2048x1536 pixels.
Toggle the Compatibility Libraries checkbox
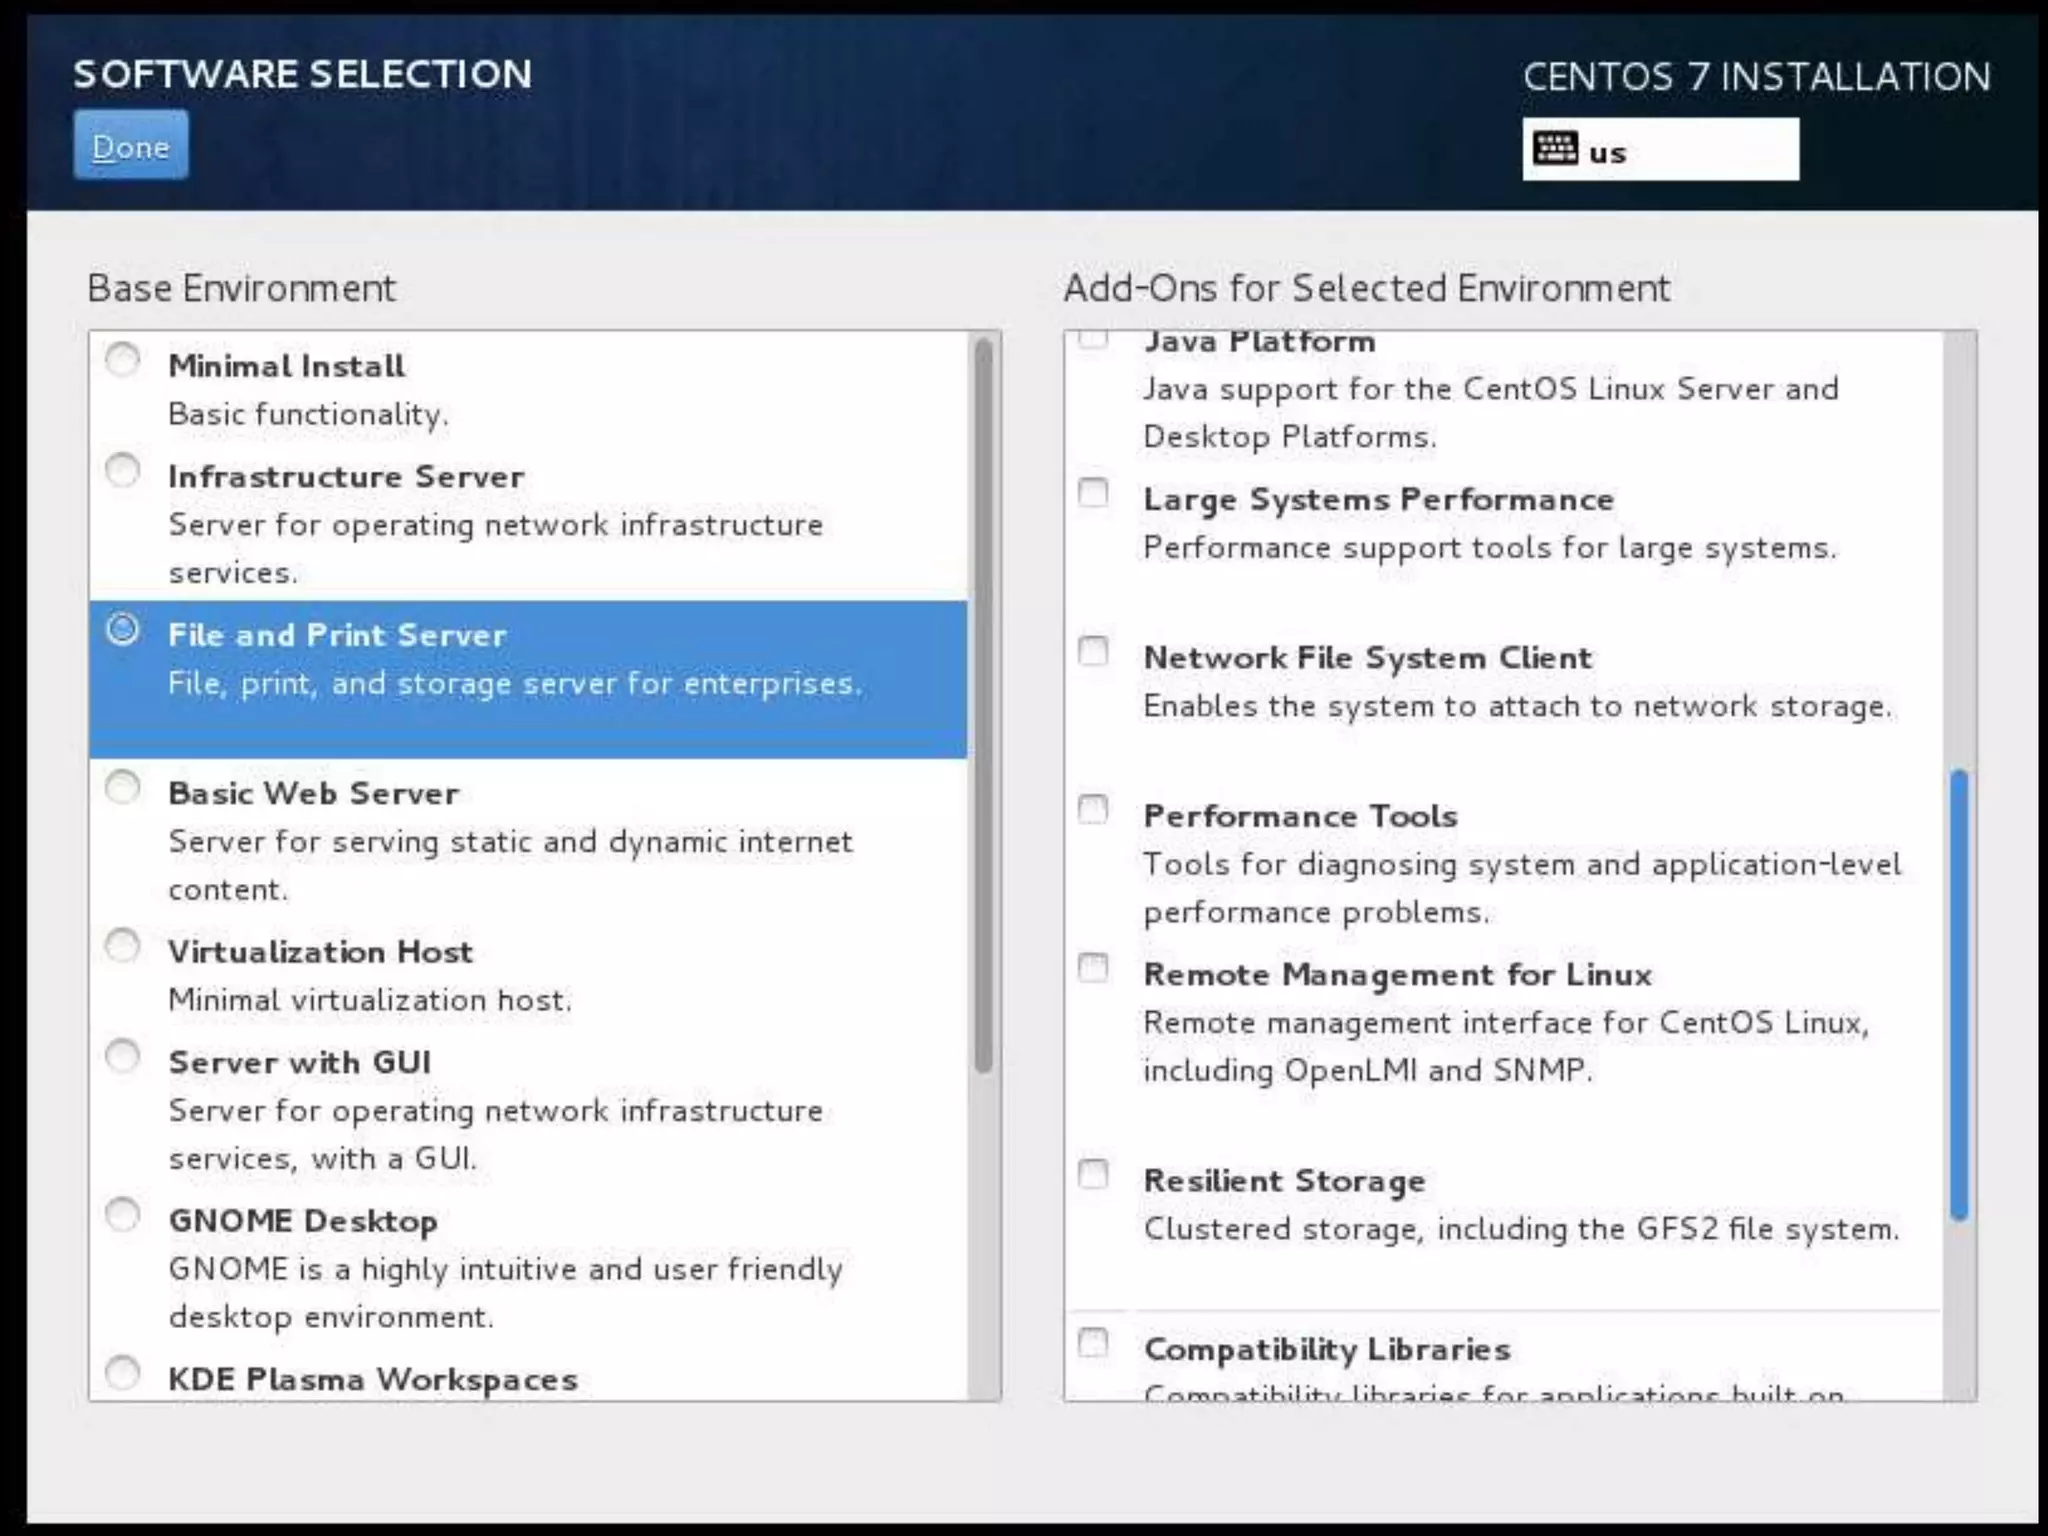pos(1093,1342)
